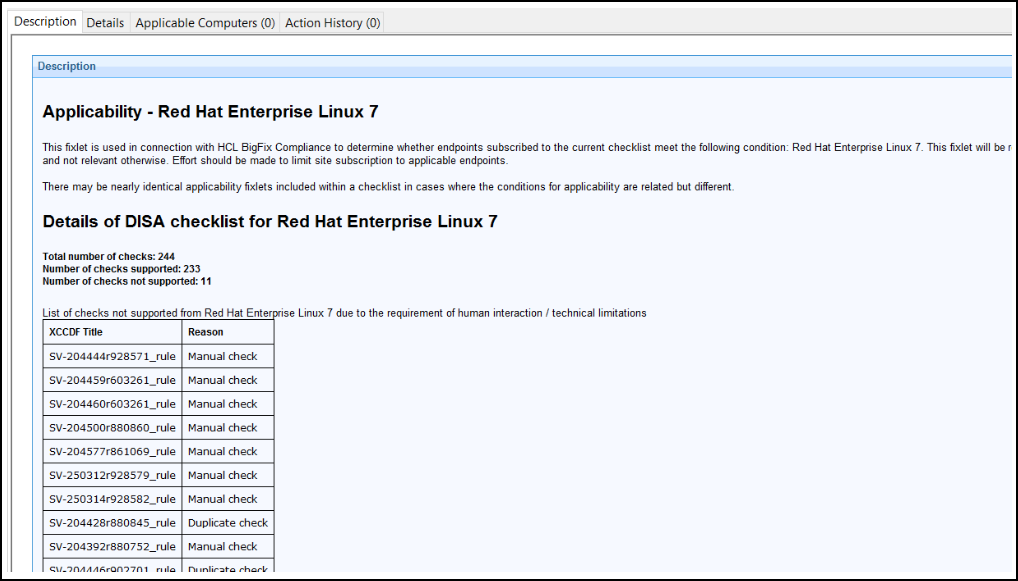Click the paragraph starting 'This fixlet is used'
Screen dimensions: 1018x581
(527, 154)
